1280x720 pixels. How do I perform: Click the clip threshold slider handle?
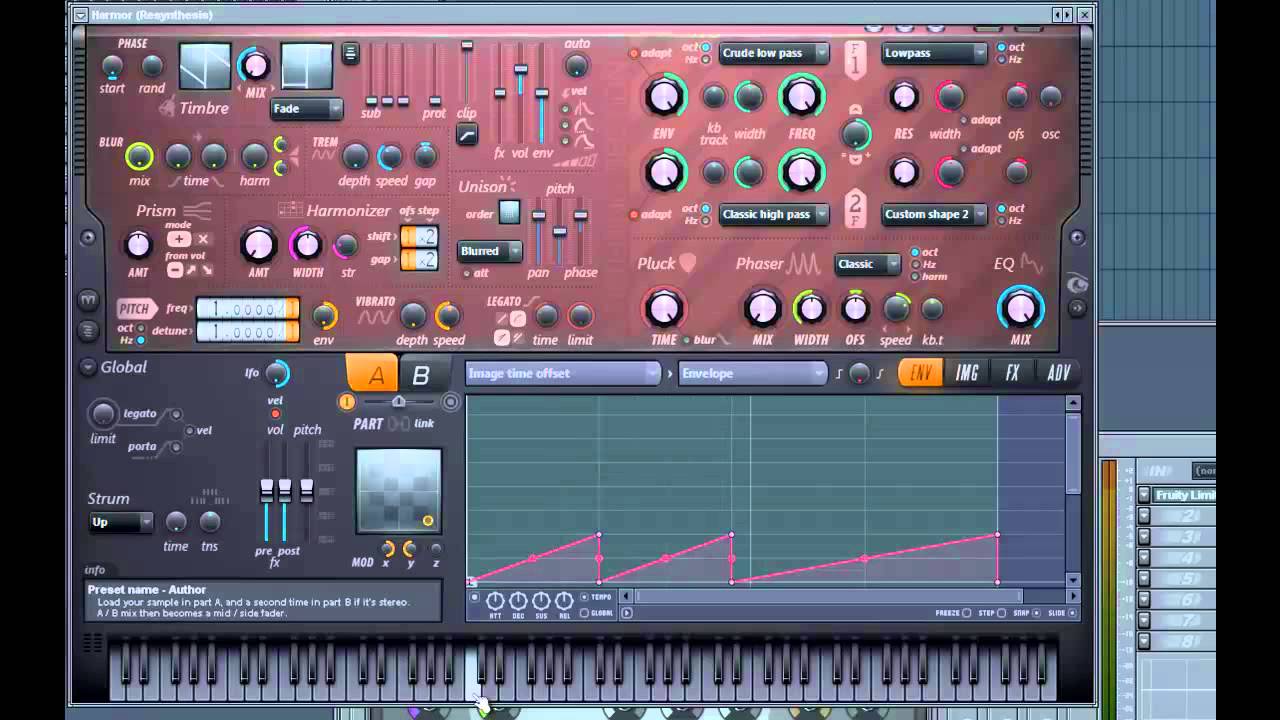[467, 46]
